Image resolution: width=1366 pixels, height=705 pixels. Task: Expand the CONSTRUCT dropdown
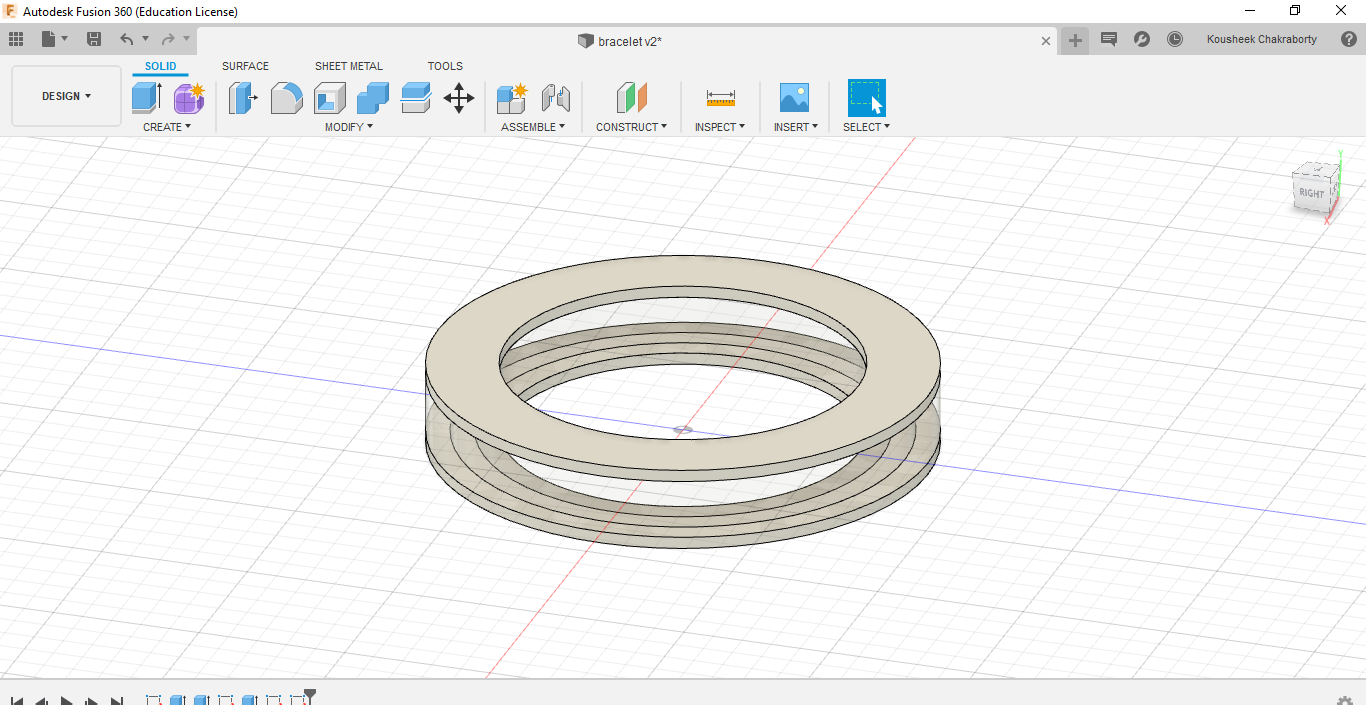tap(631, 127)
